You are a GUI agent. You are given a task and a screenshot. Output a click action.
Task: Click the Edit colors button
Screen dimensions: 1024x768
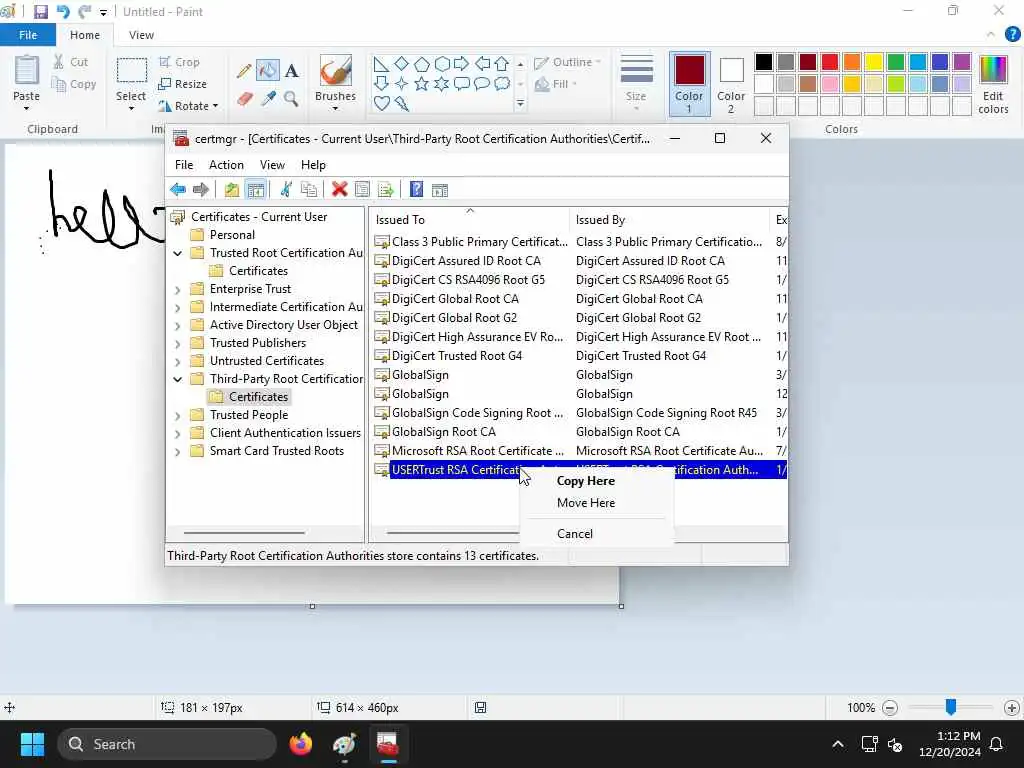[x=993, y=85]
